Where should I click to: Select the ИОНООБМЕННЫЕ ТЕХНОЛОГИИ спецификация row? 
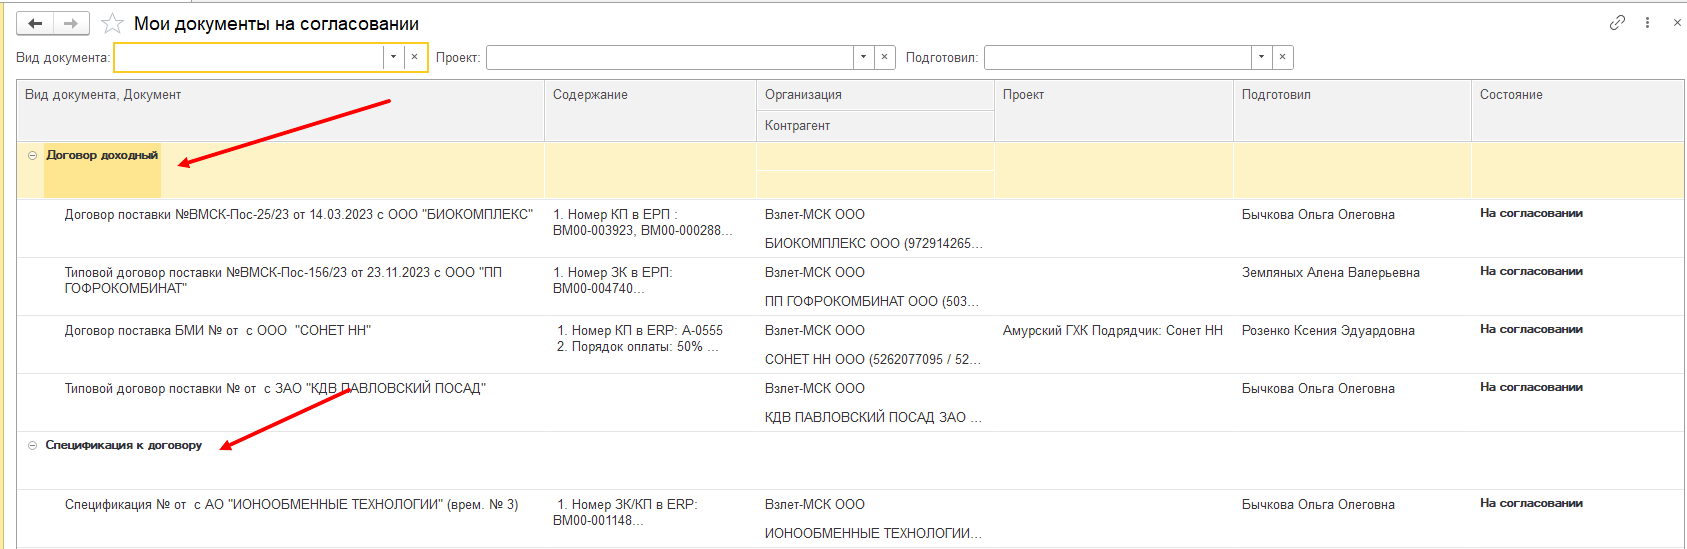(x=850, y=519)
